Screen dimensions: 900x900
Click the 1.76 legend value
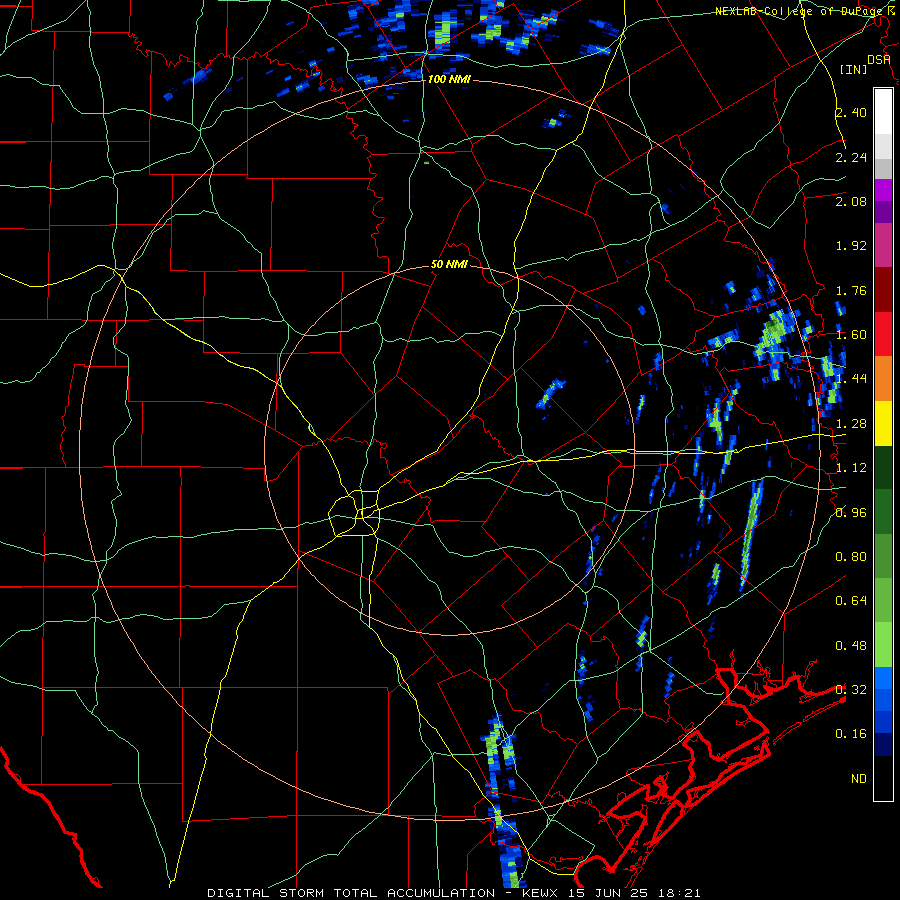point(851,290)
